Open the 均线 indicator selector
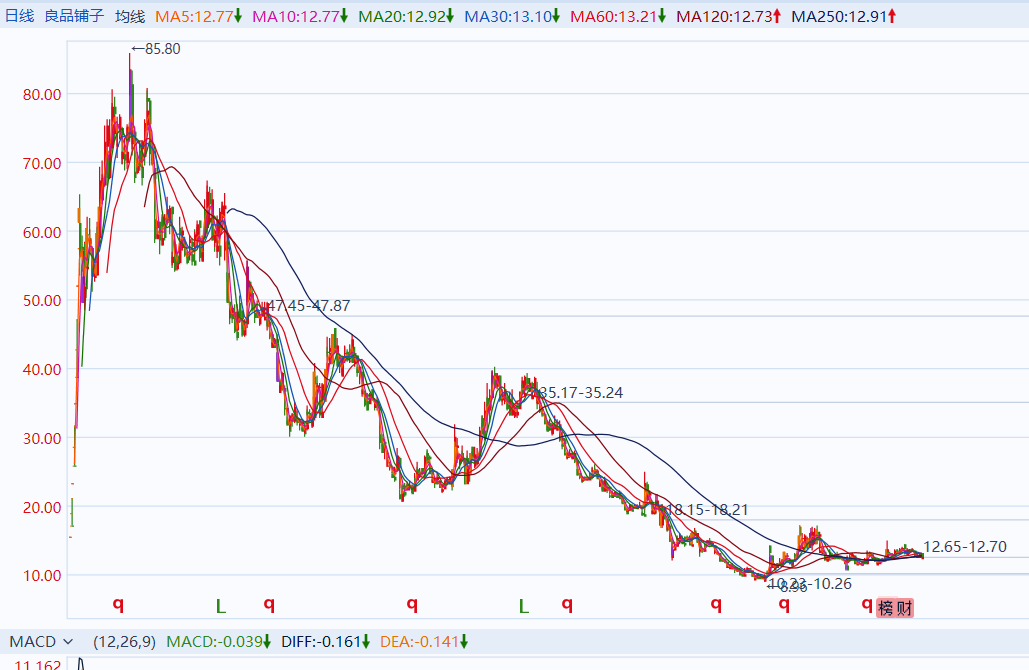 [129, 16]
